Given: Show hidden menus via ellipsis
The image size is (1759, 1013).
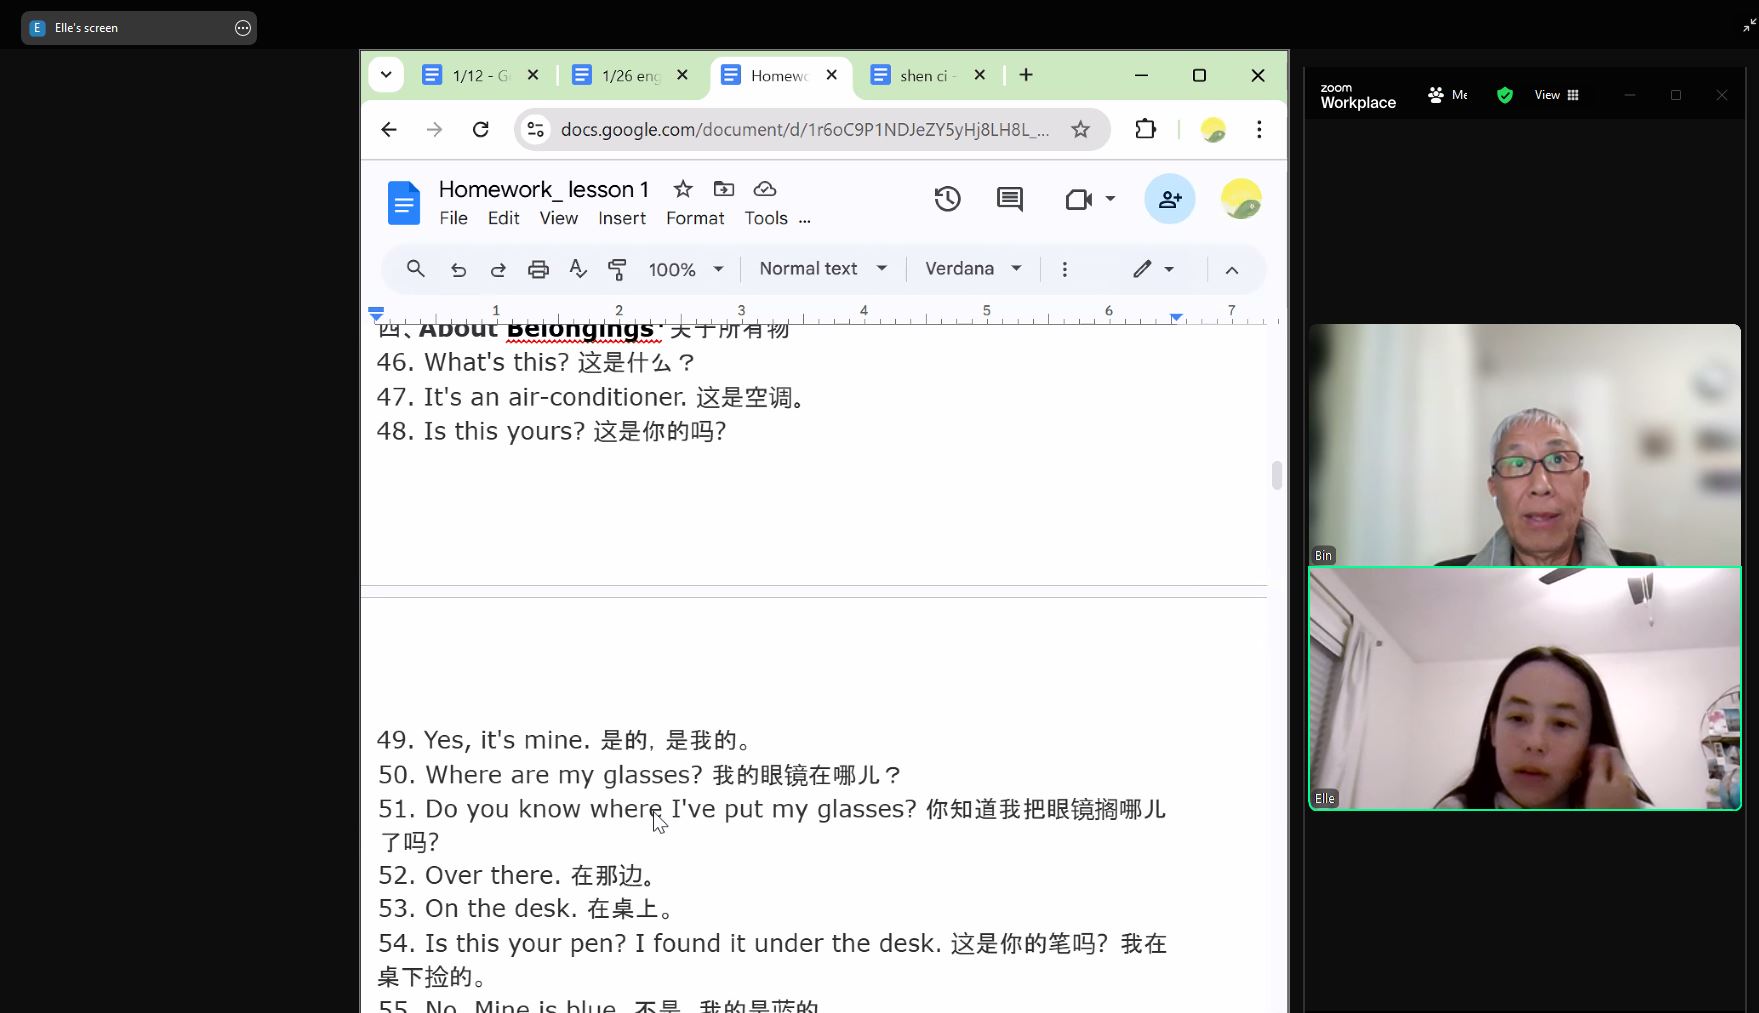Looking at the screenshot, I should (805, 219).
